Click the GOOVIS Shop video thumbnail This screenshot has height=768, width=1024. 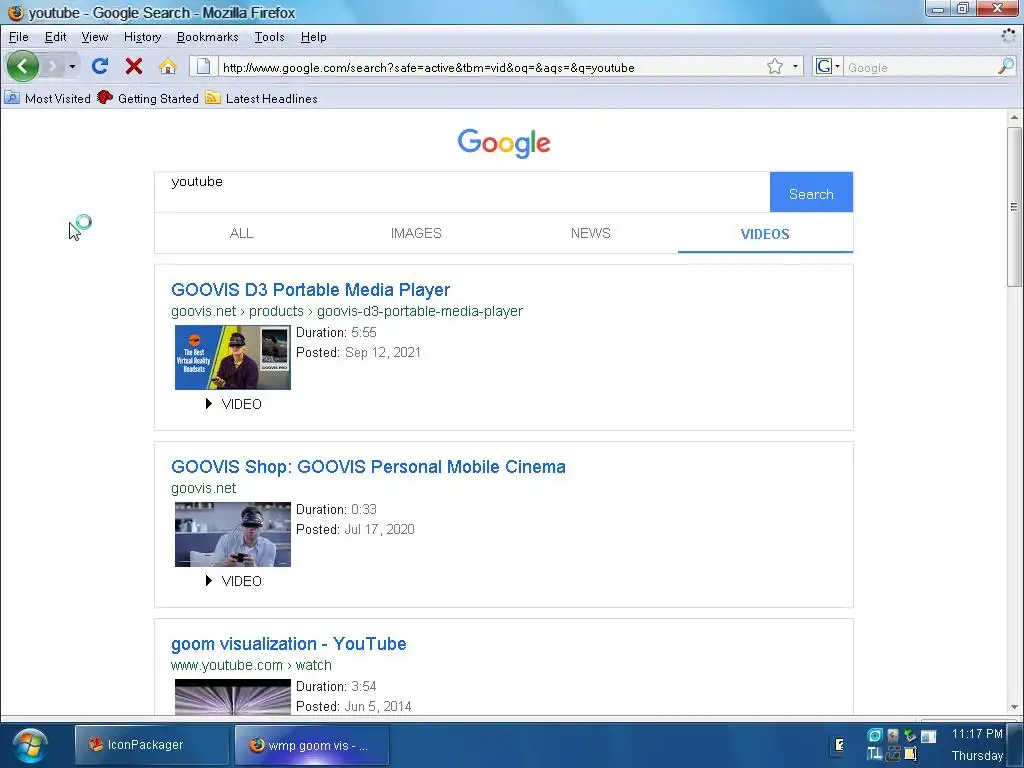(232, 534)
